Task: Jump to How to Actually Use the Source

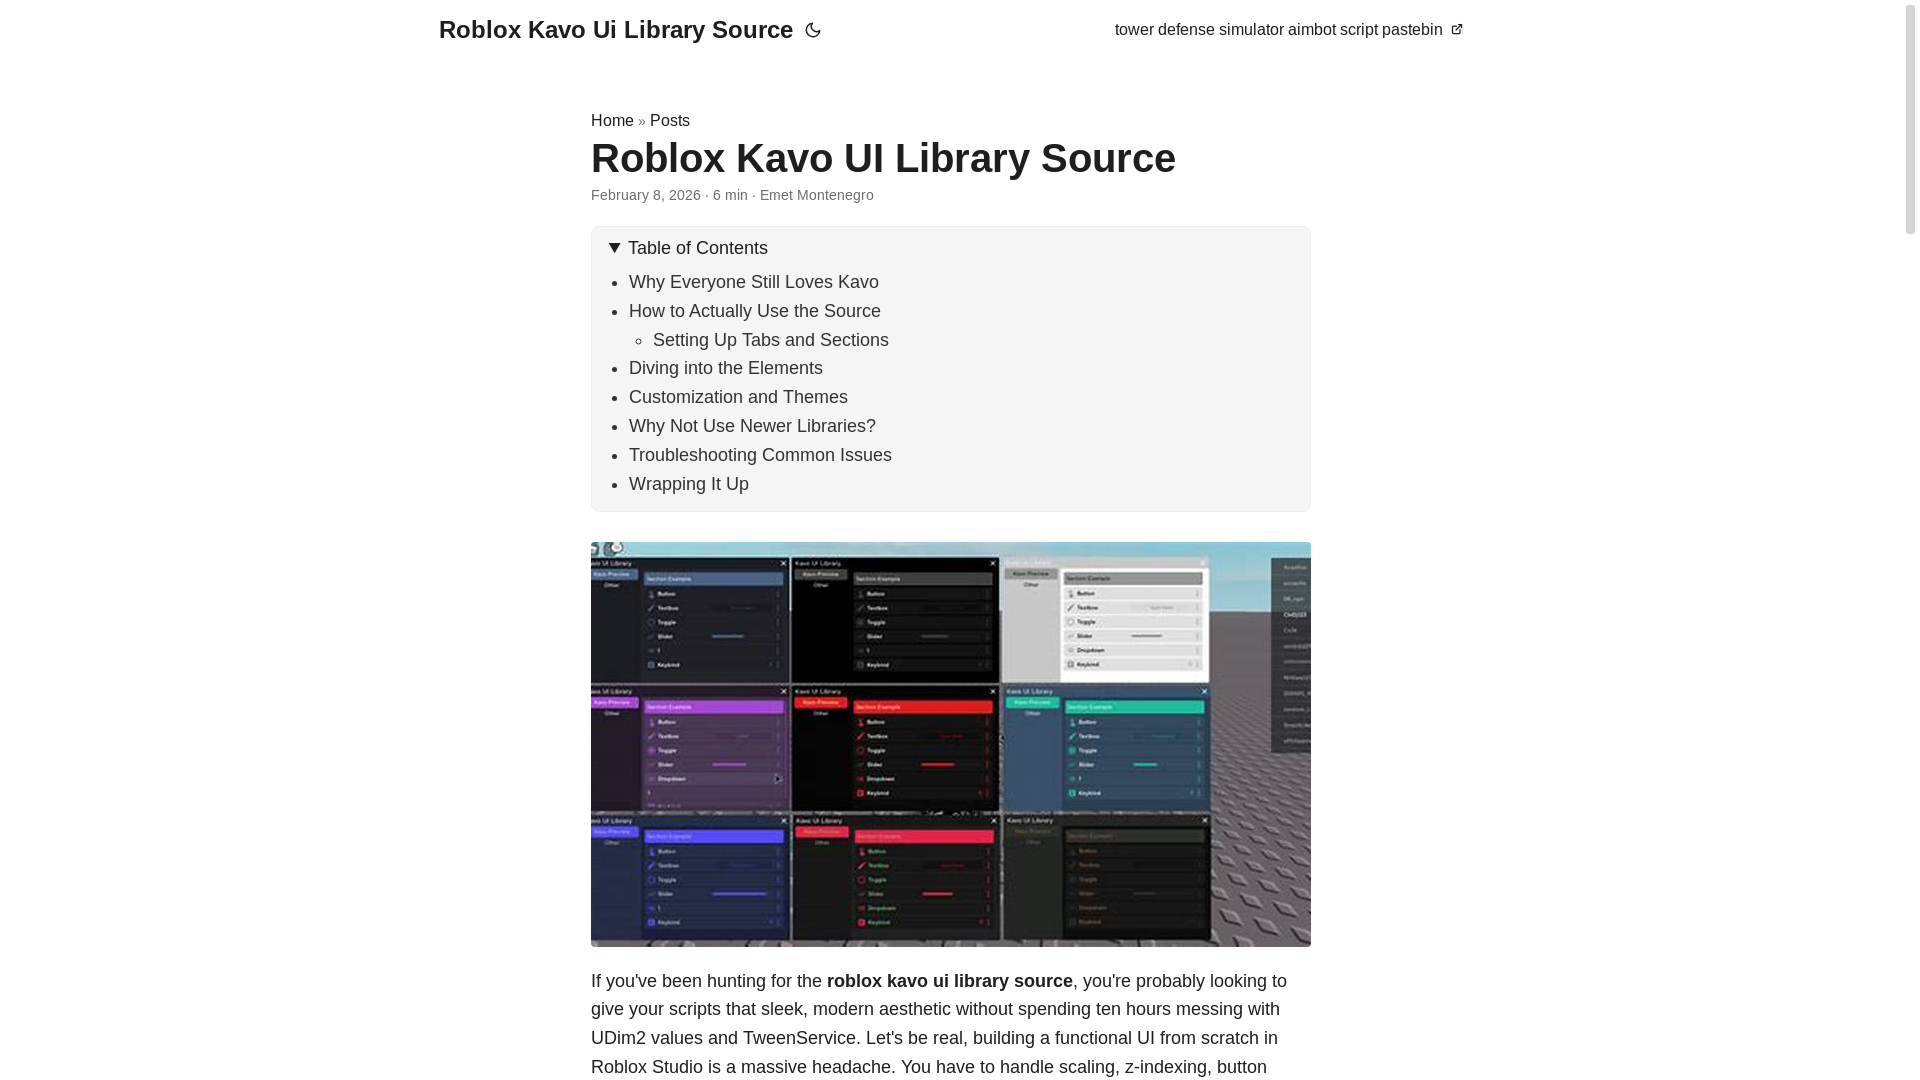Action: coord(754,311)
